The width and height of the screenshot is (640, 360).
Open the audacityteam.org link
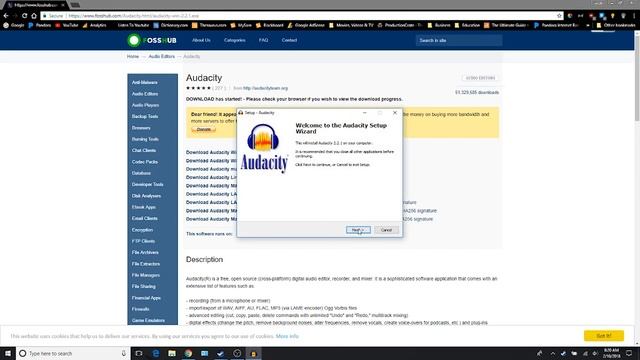coord(265,88)
